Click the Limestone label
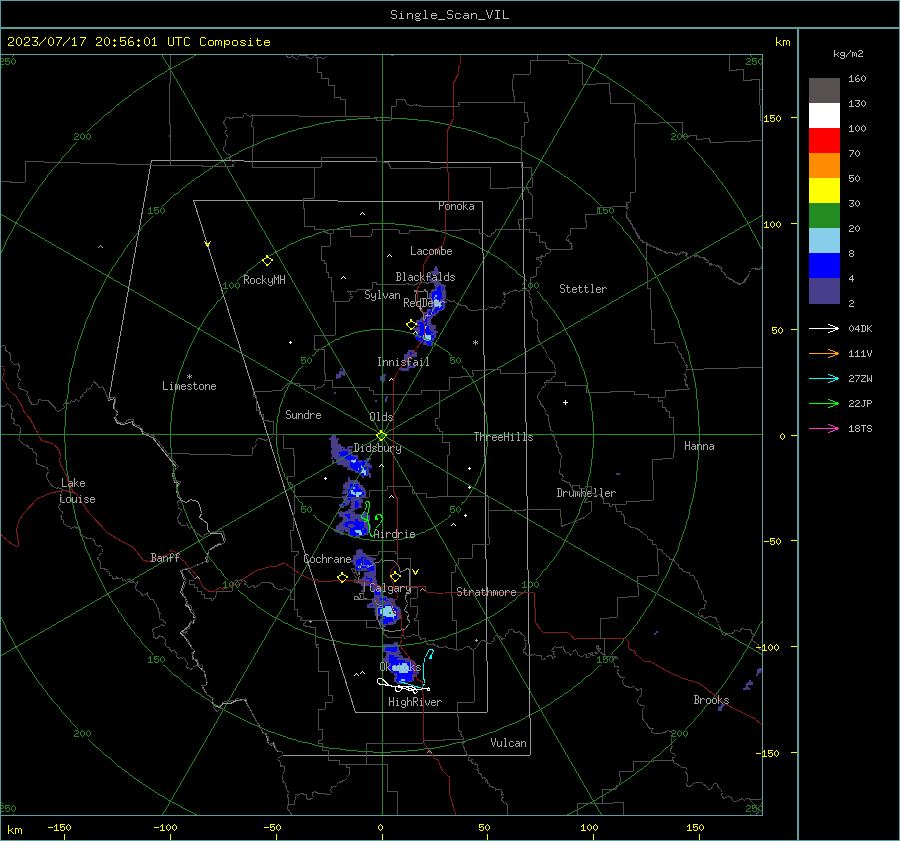Image resolution: width=900 pixels, height=841 pixels. click(189, 386)
